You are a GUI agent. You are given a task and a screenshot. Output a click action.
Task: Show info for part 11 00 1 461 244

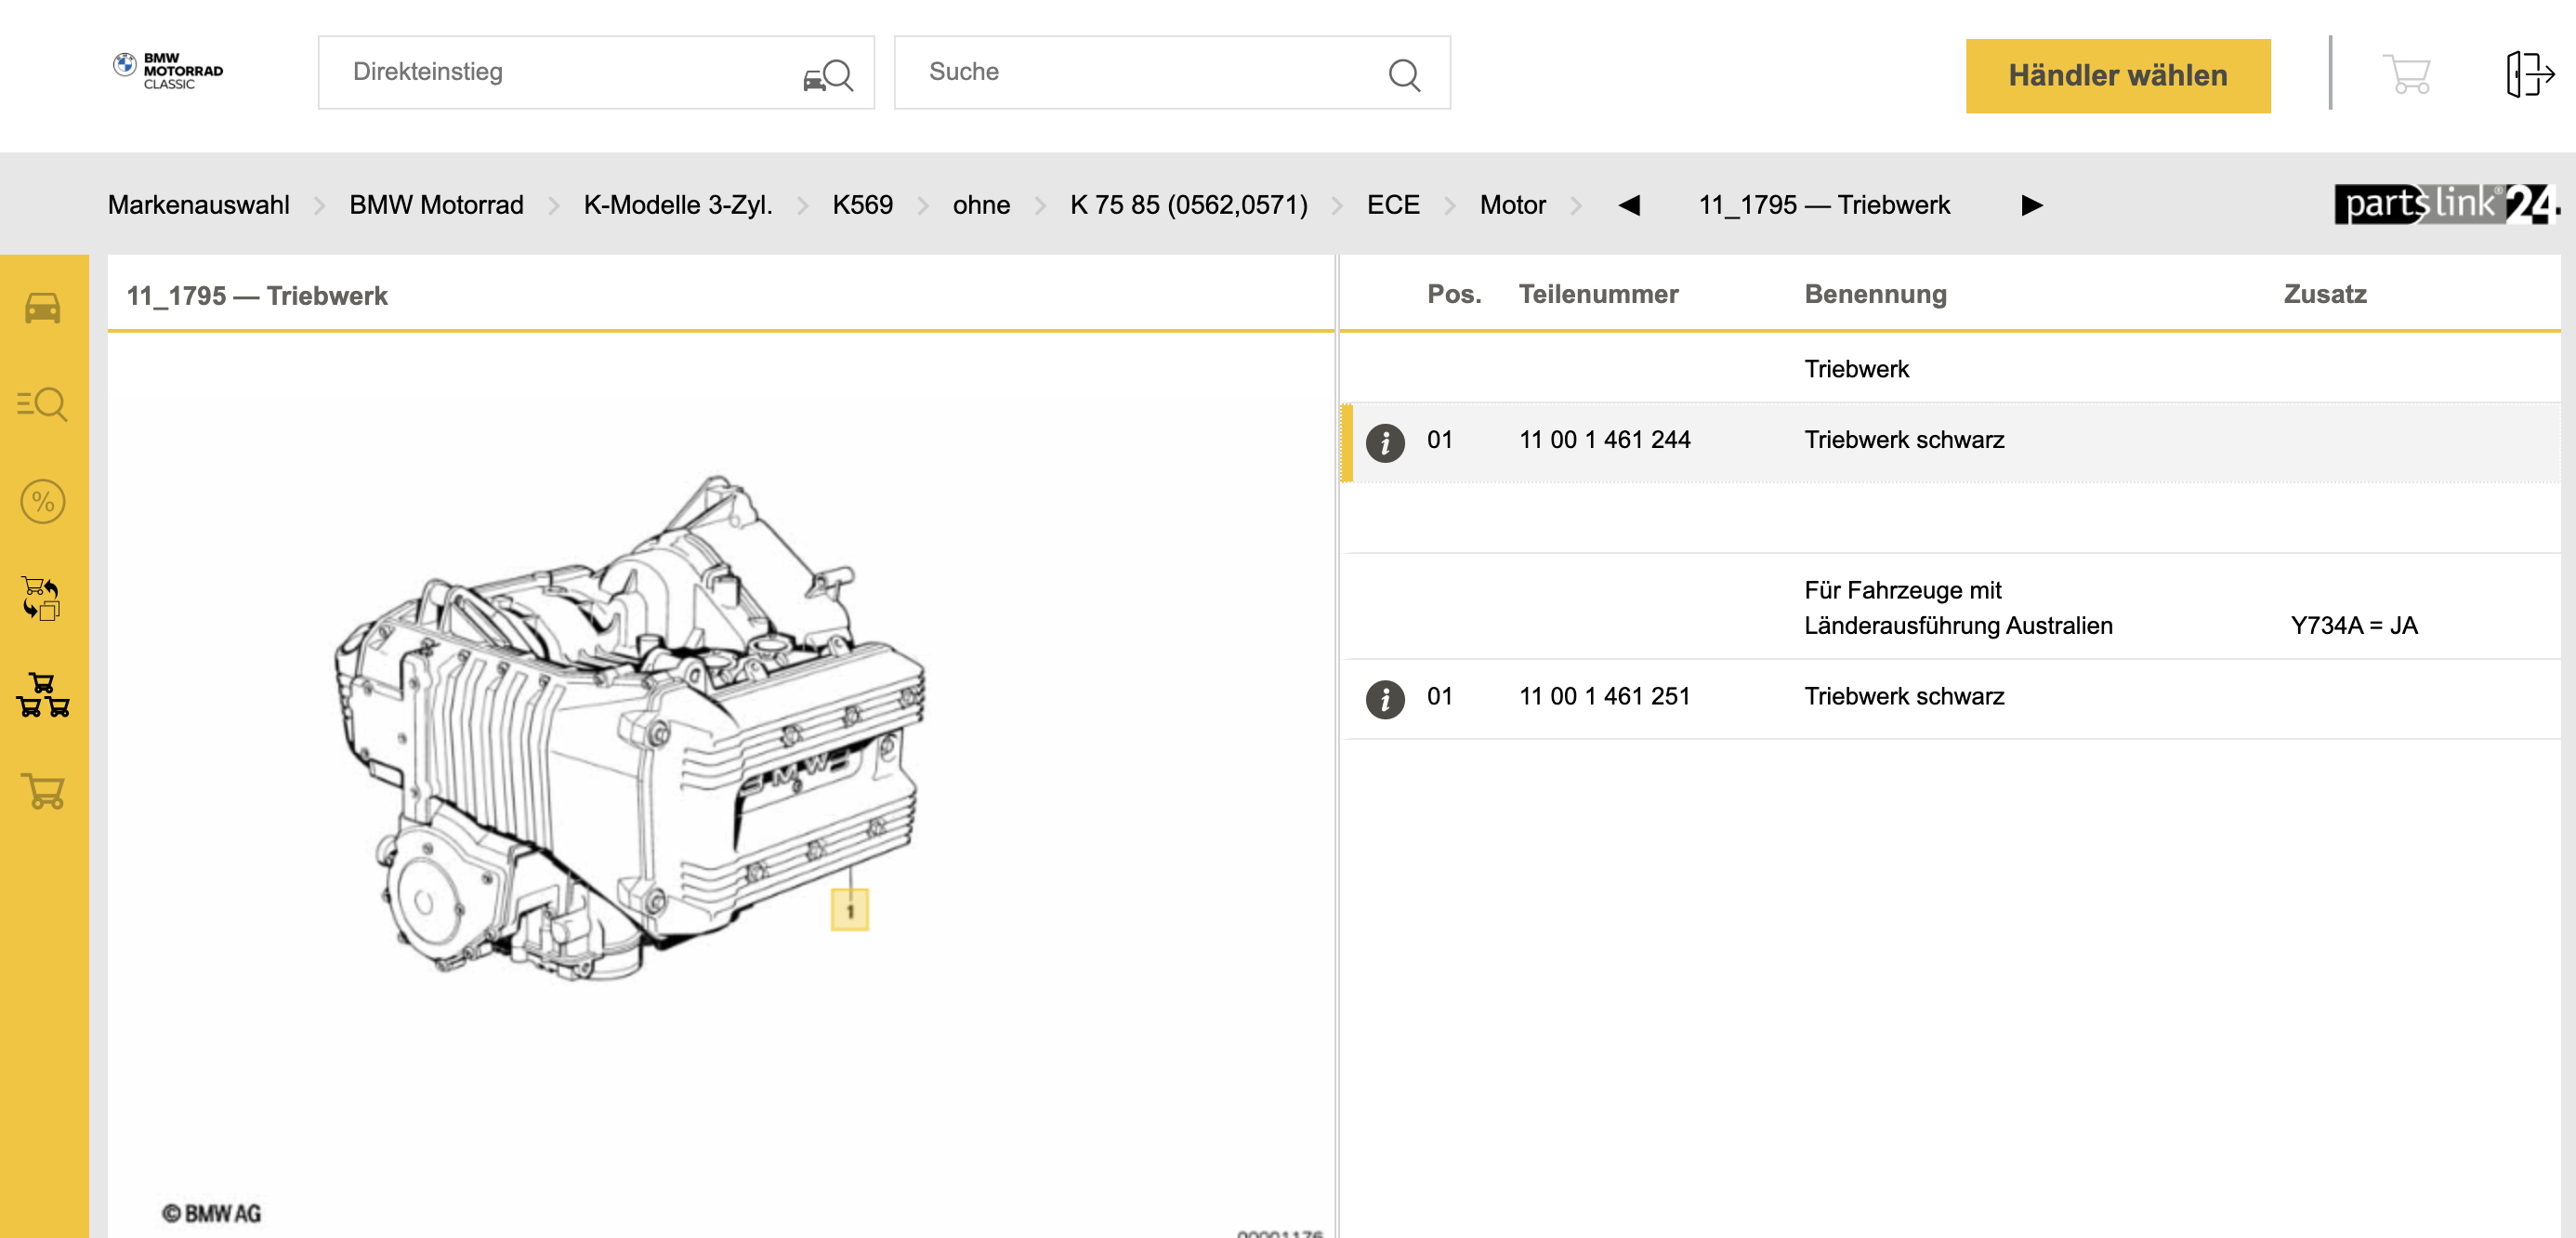click(1385, 442)
